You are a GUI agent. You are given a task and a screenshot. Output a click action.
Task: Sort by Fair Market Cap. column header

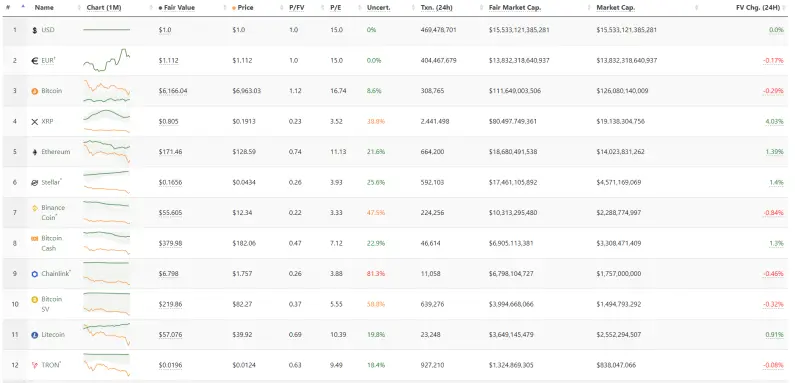tap(515, 8)
